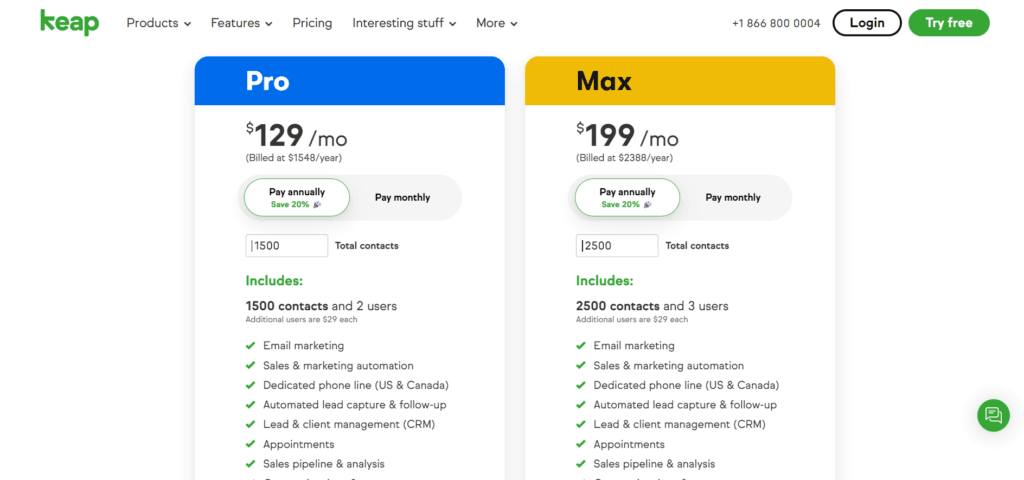Image resolution: width=1024 pixels, height=480 pixels.
Task: Select Pay annually on the Max plan
Action: (628, 197)
